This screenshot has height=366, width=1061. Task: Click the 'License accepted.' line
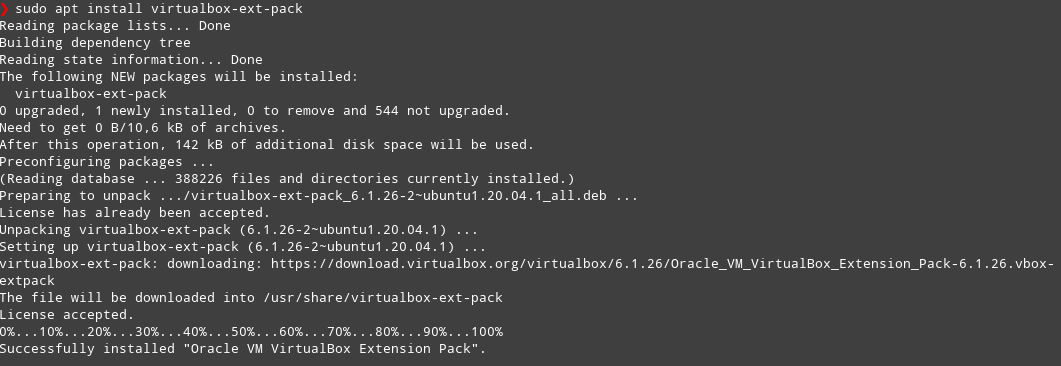[67, 315]
